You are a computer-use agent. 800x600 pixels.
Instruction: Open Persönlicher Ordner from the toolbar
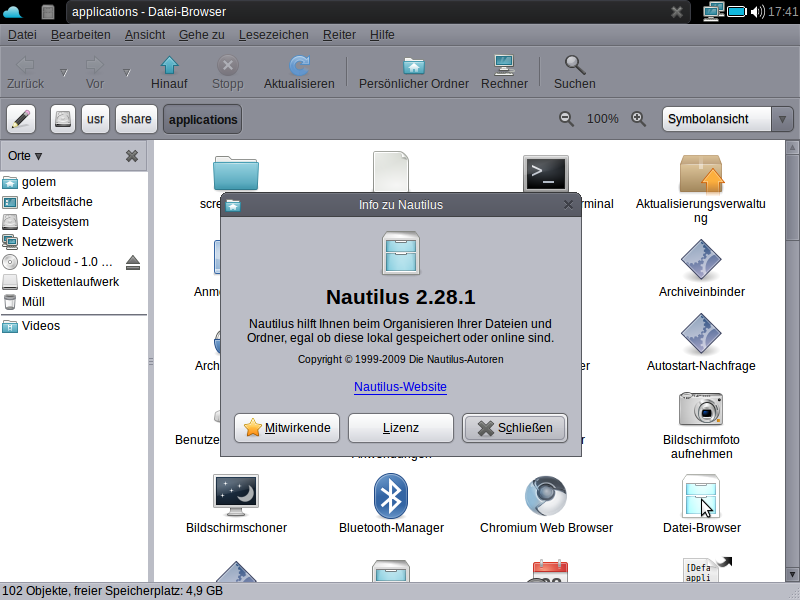tap(413, 70)
